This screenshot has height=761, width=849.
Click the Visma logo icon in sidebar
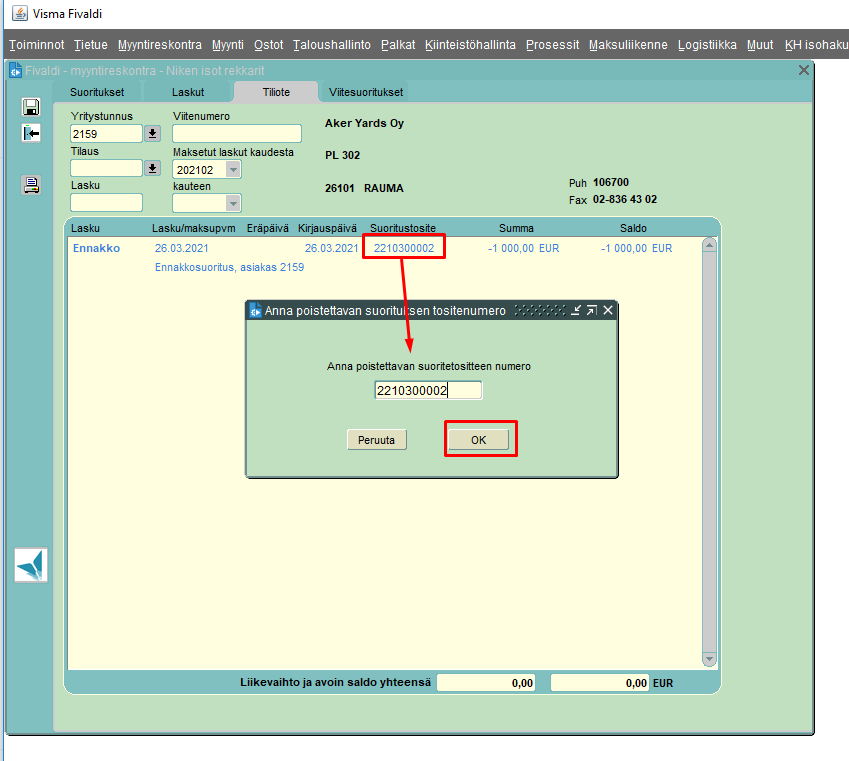(31, 565)
